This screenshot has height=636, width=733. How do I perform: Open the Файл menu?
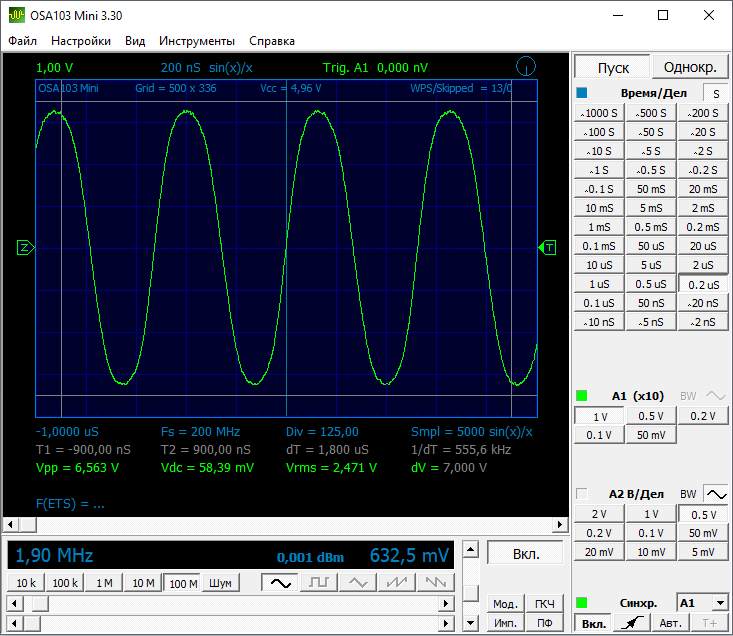tap(22, 41)
